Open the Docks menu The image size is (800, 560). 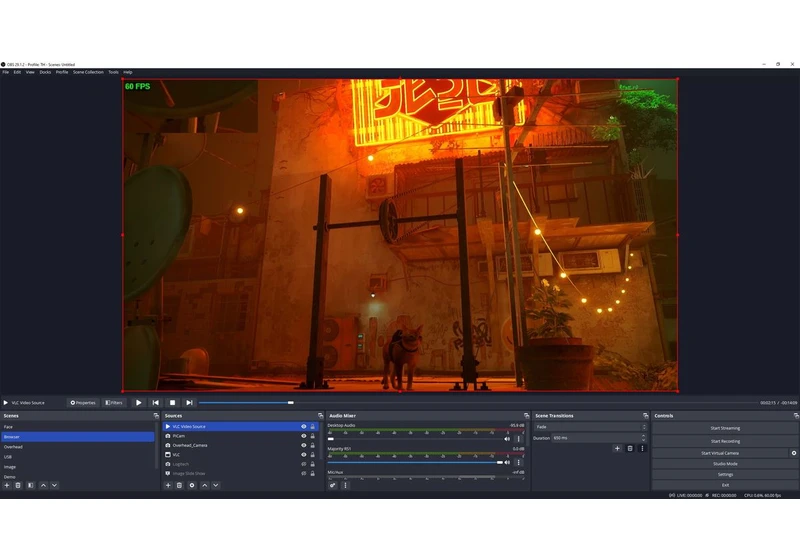pyautogui.click(x=45, y=72)
